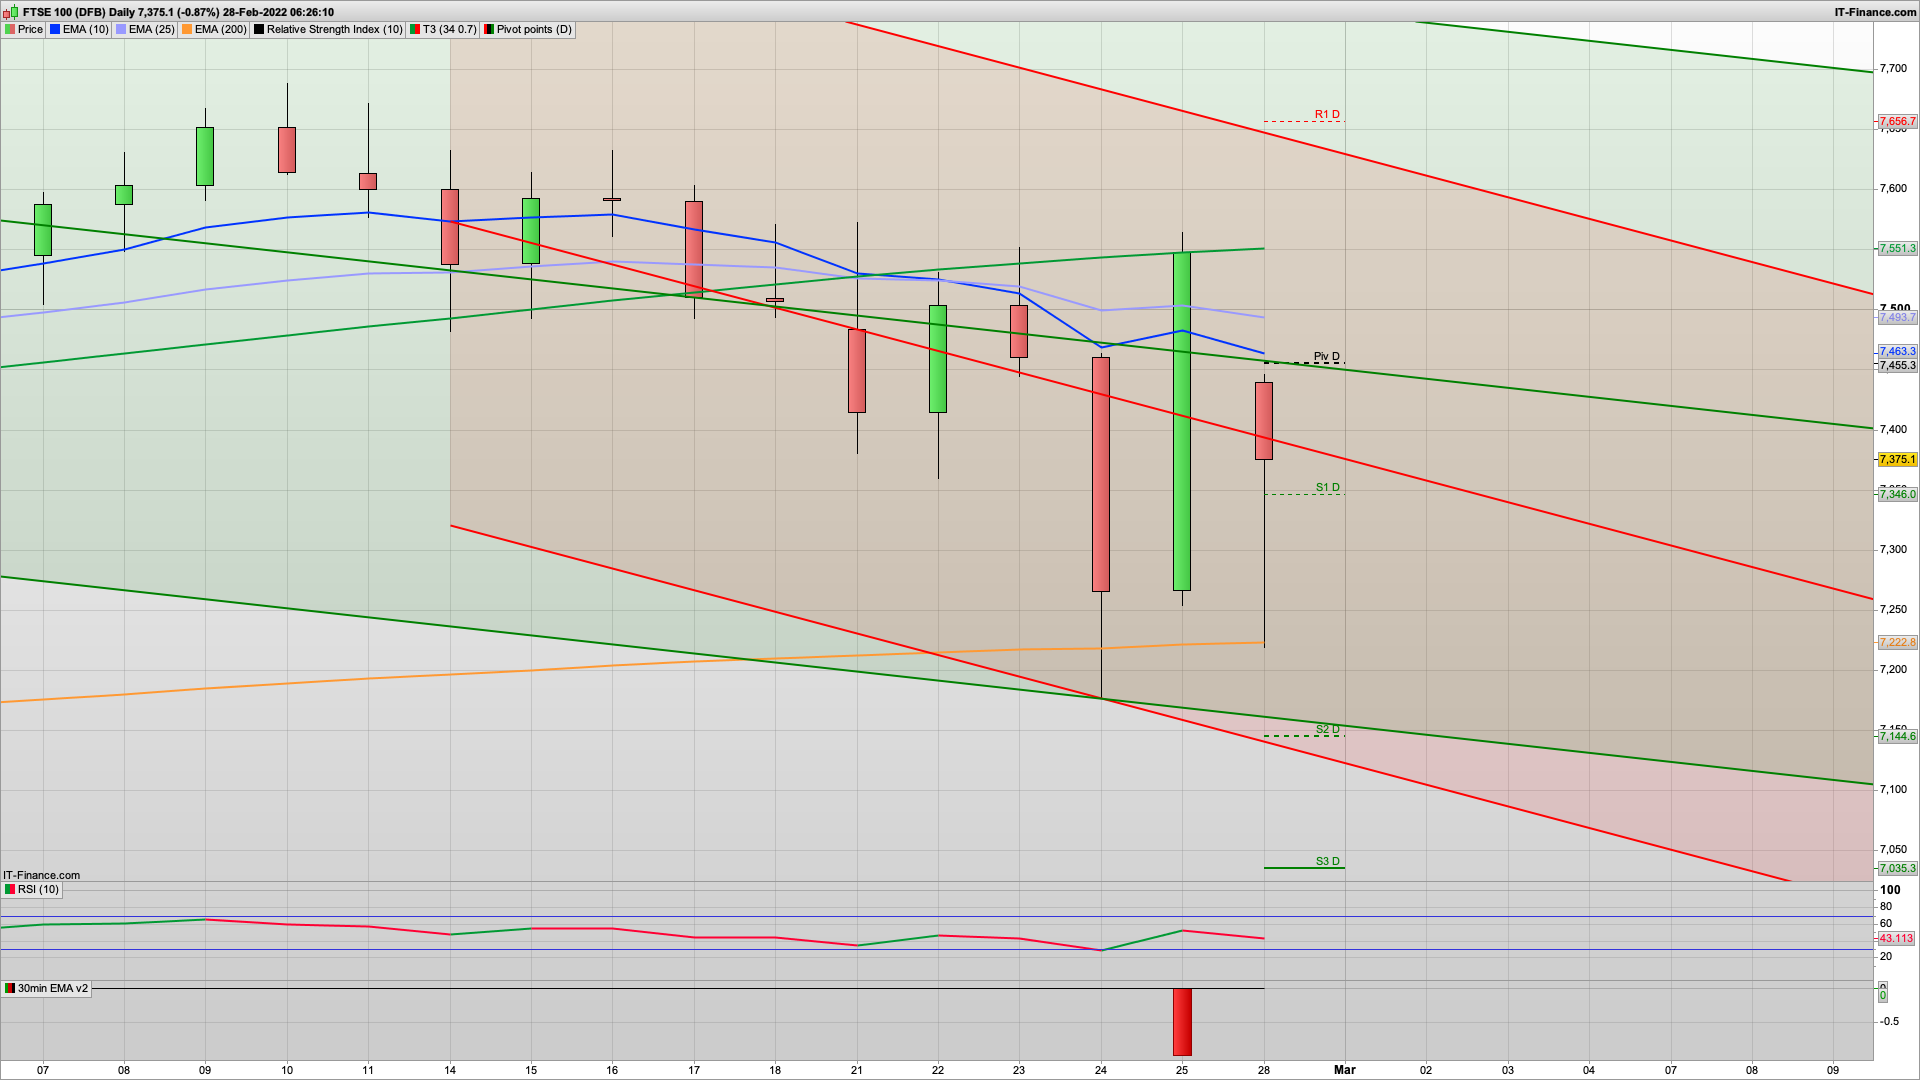Click date 24 on the time axis

coord(1101,1070)
